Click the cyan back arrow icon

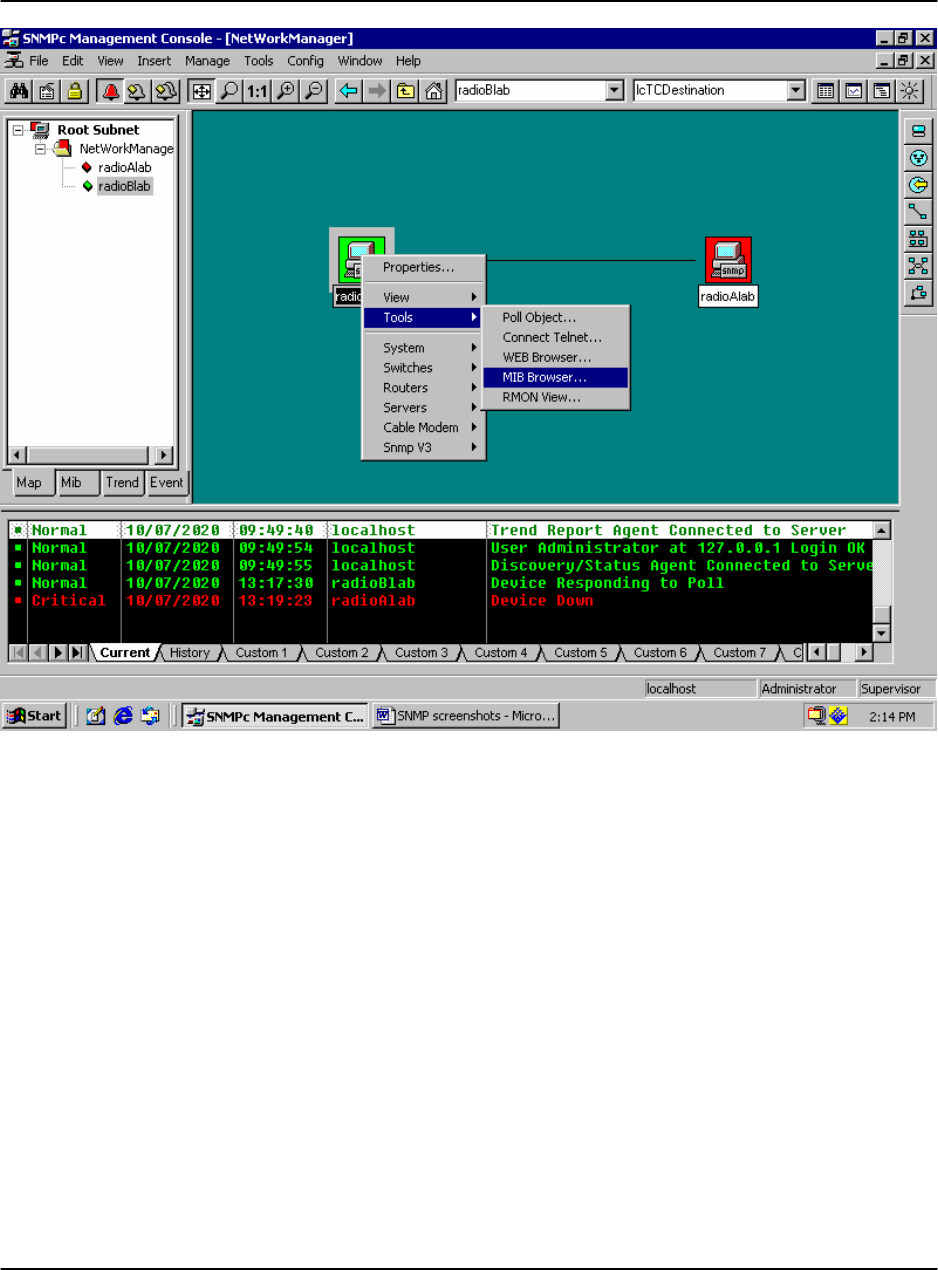coord(348,90)
